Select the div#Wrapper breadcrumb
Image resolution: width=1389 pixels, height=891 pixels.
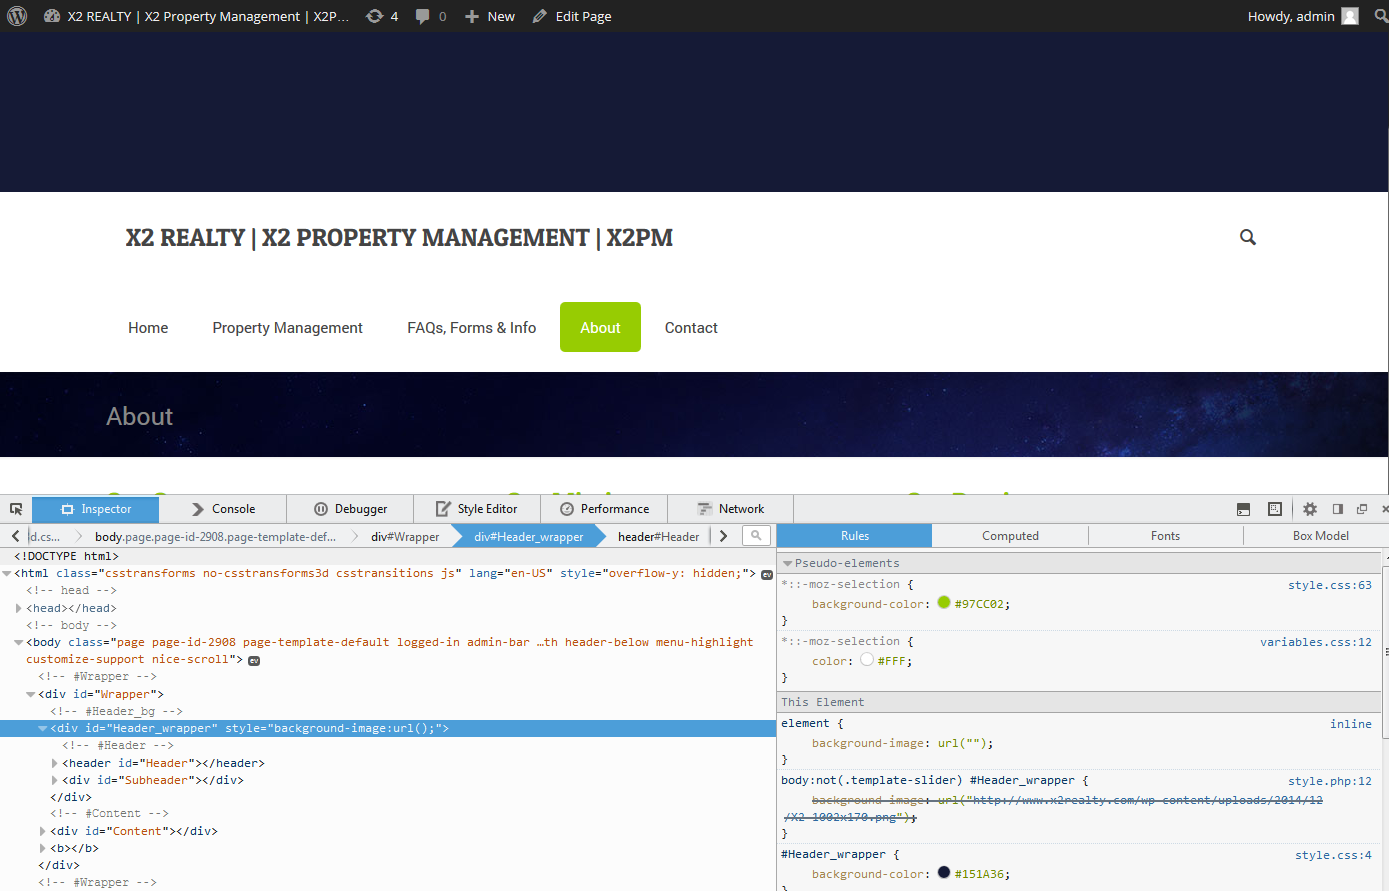click(x=405, y=537)
